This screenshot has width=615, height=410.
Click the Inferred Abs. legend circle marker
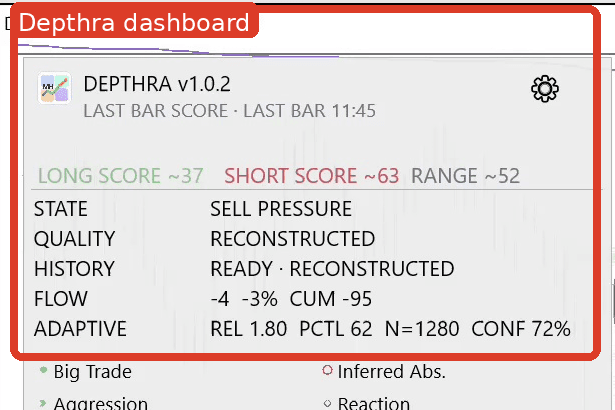[328, 370]
